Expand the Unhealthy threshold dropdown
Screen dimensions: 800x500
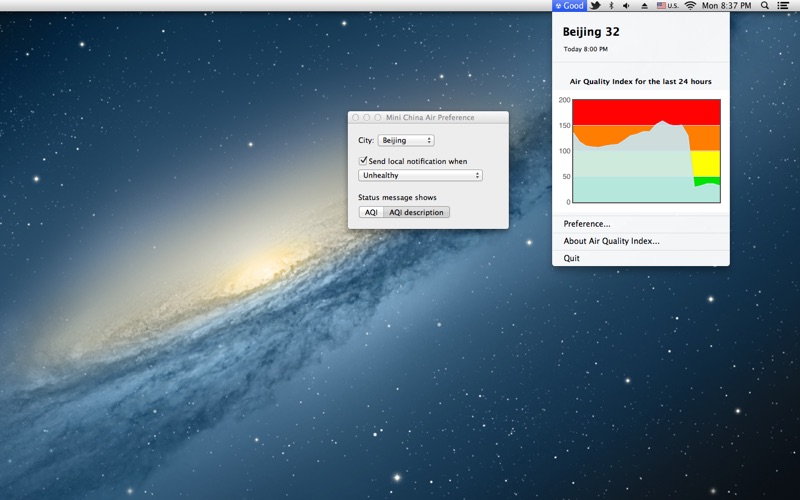click(x=420, y=176)
